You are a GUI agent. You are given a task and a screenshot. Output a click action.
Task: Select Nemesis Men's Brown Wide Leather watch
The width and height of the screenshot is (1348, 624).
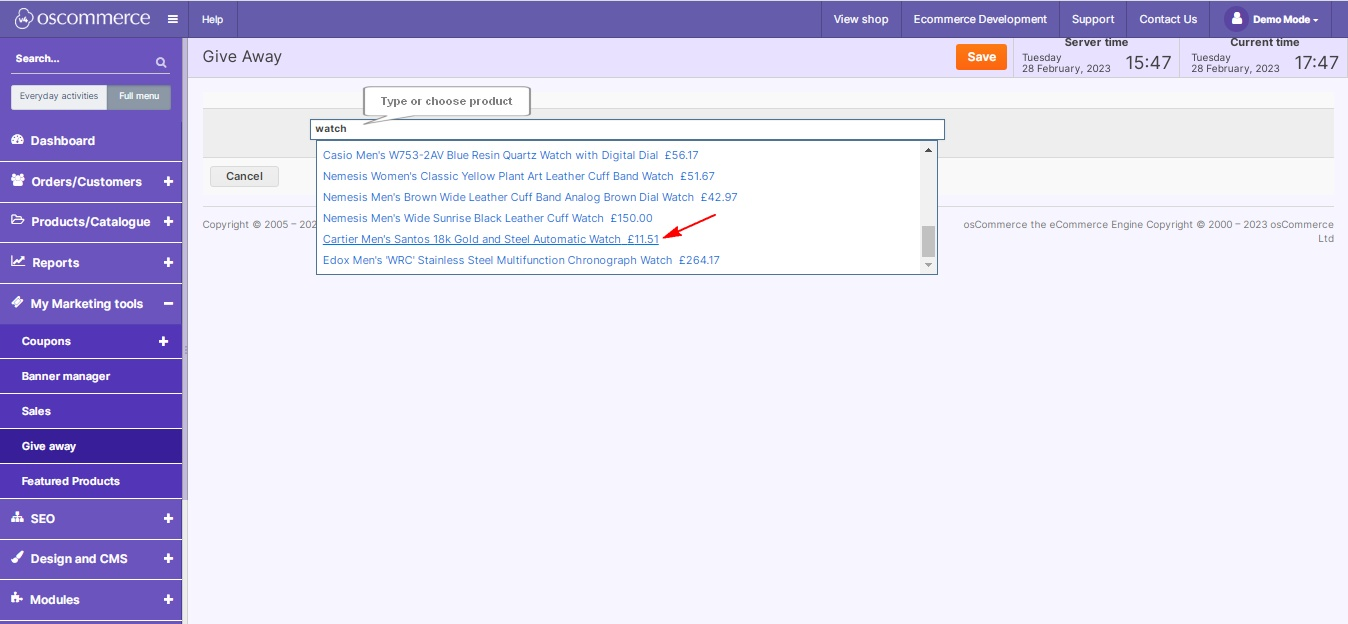point(530,197)
